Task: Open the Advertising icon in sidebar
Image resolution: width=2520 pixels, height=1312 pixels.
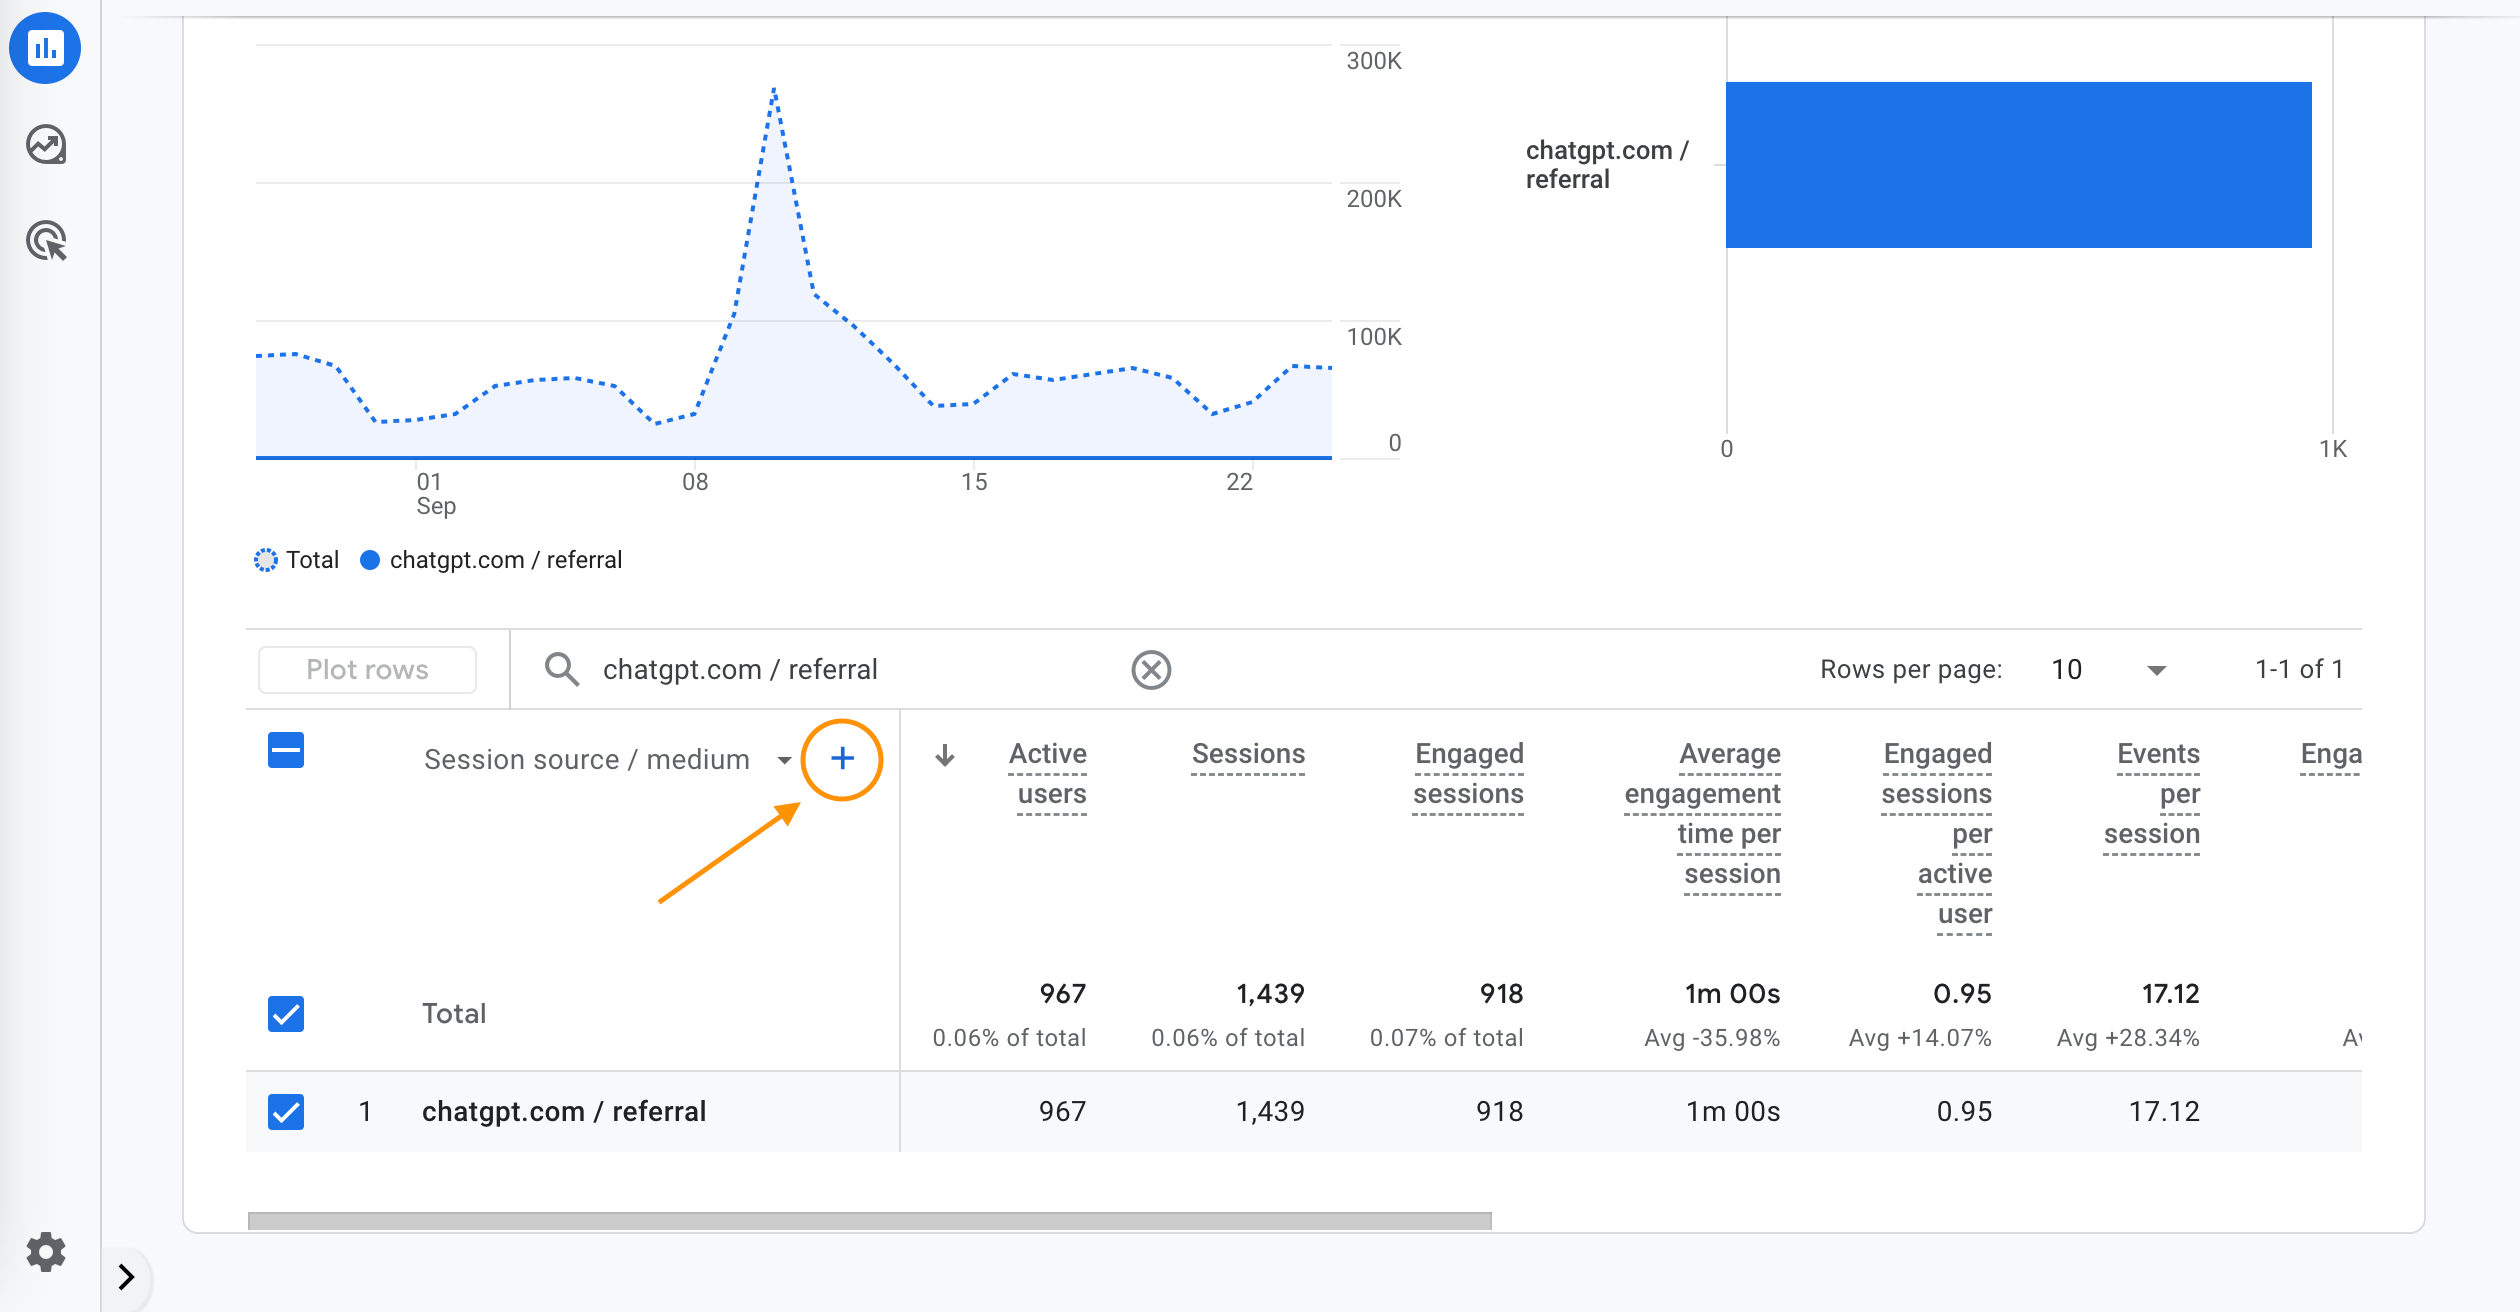Action: [x=46, y=241]
